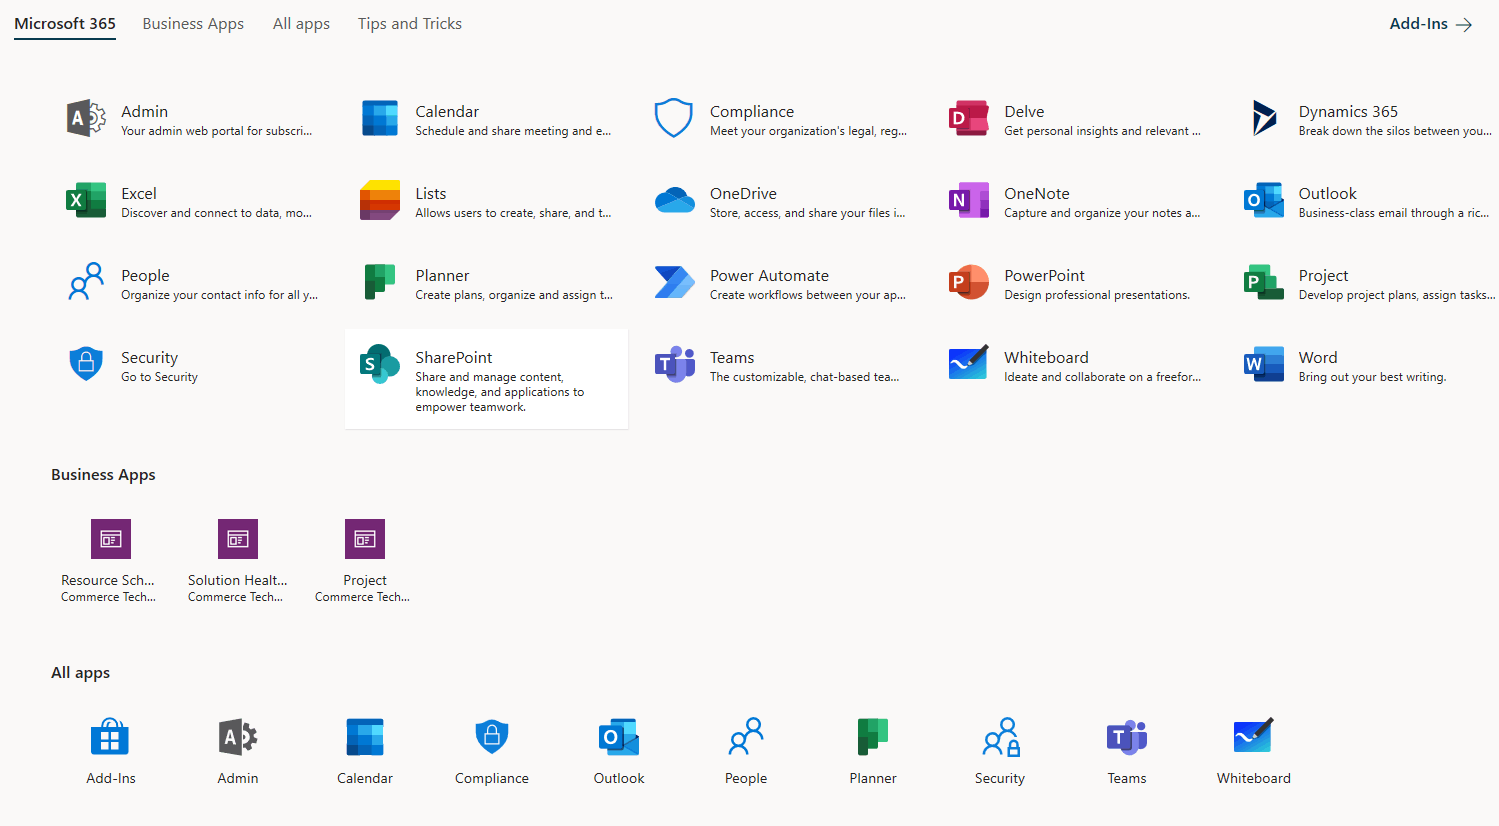Click the SharePoint title text

(x=454, y=358)
